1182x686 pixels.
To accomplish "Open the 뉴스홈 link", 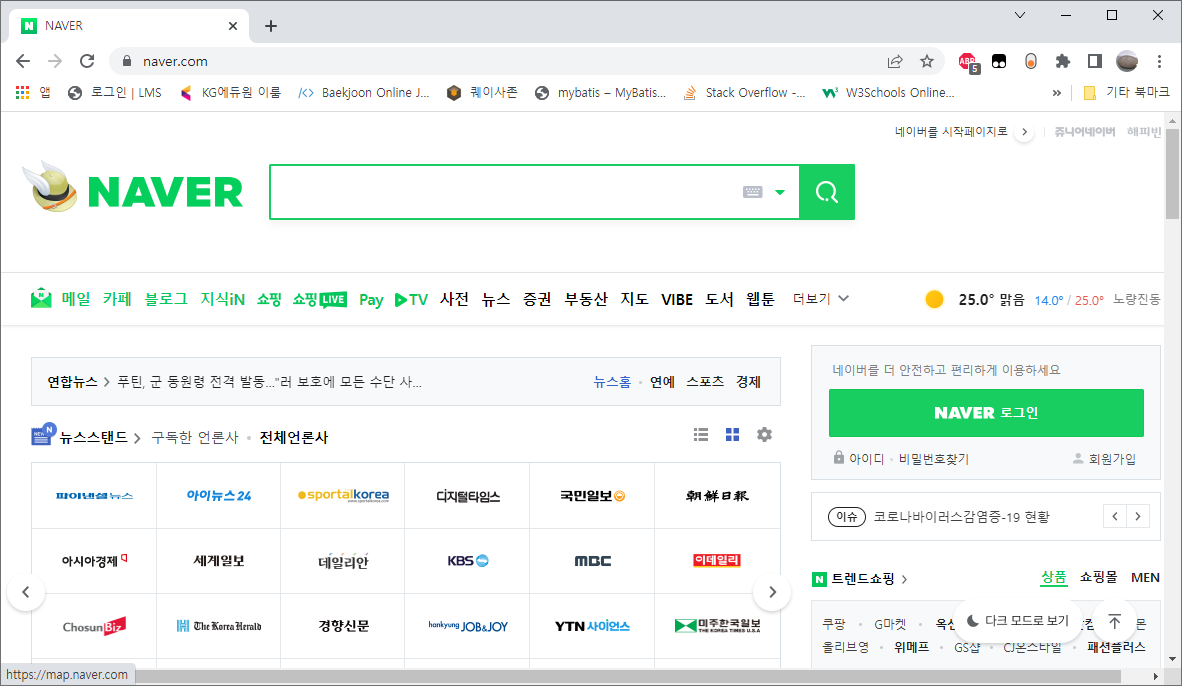I will [x=612, y=382].
